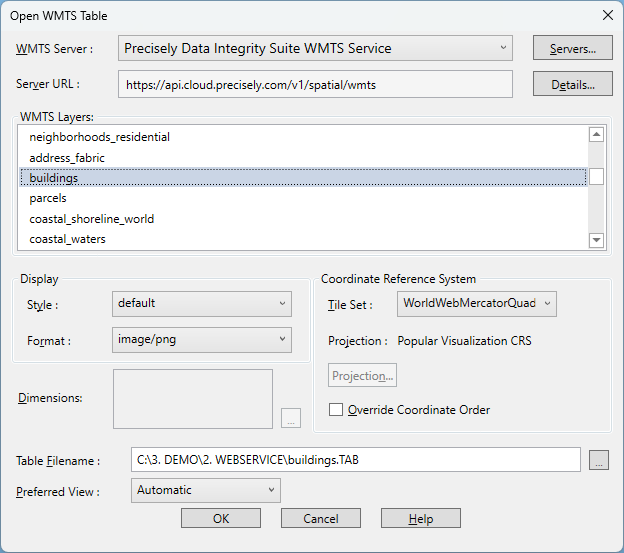Expand the Tile Set dropdown
The image size is (624, 553).
[x=477, y=303]
